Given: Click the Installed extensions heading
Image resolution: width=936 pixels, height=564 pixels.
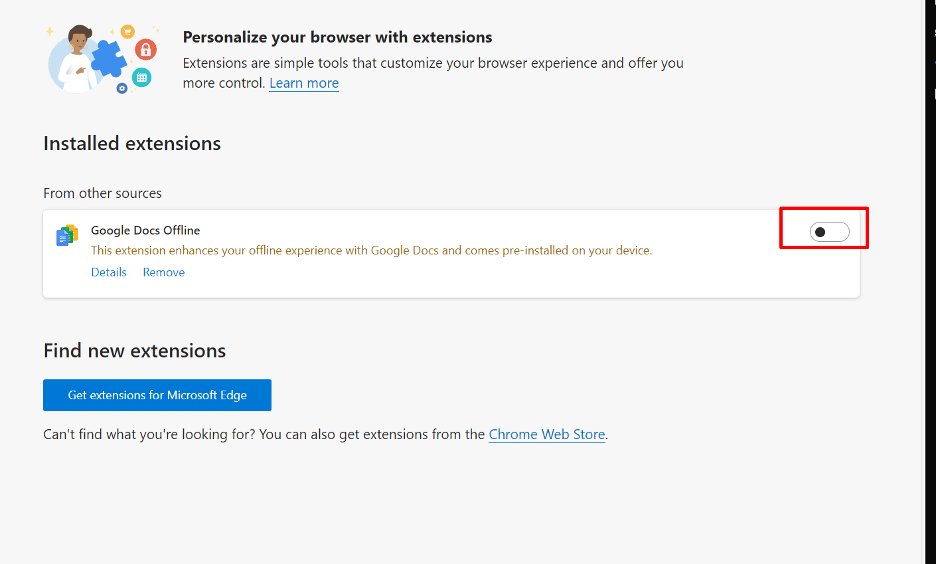Looking at the screenshot, I should coord(132,143).
